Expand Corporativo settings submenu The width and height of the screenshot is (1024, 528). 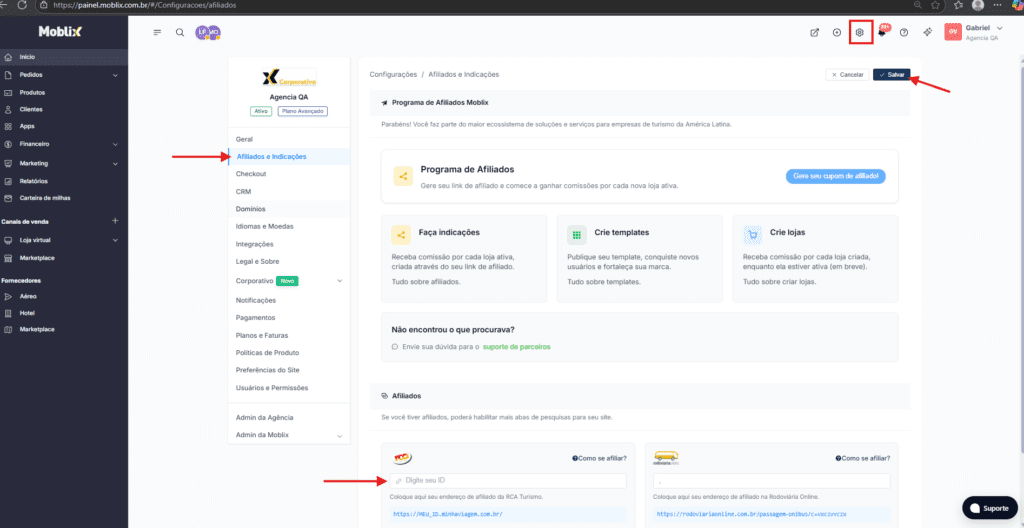[x=339, y=281]
